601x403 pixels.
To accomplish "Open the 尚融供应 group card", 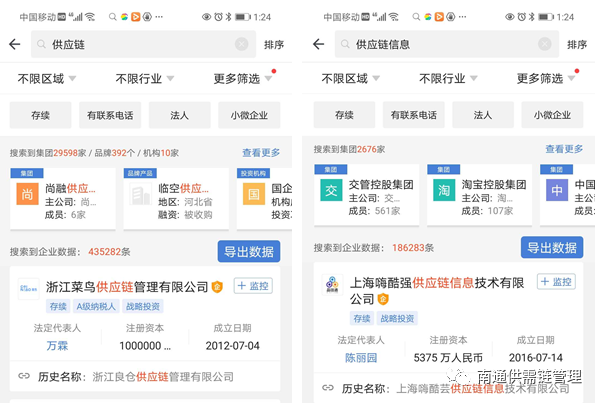I will 63,199.
